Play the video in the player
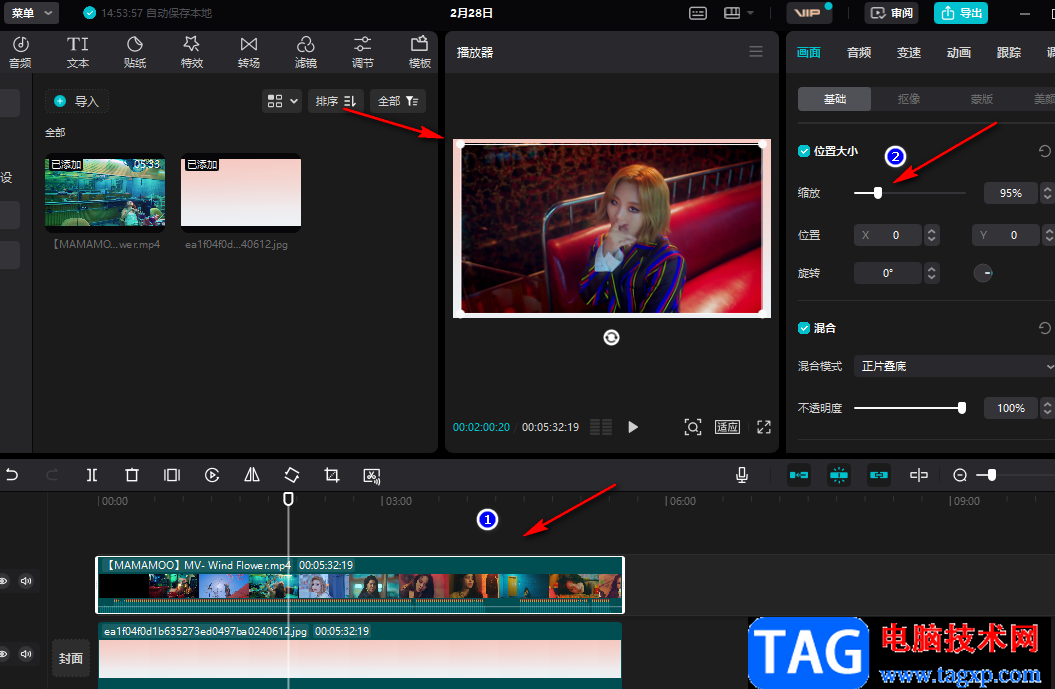Screen dimensions: 1055x689 (633, 427)
